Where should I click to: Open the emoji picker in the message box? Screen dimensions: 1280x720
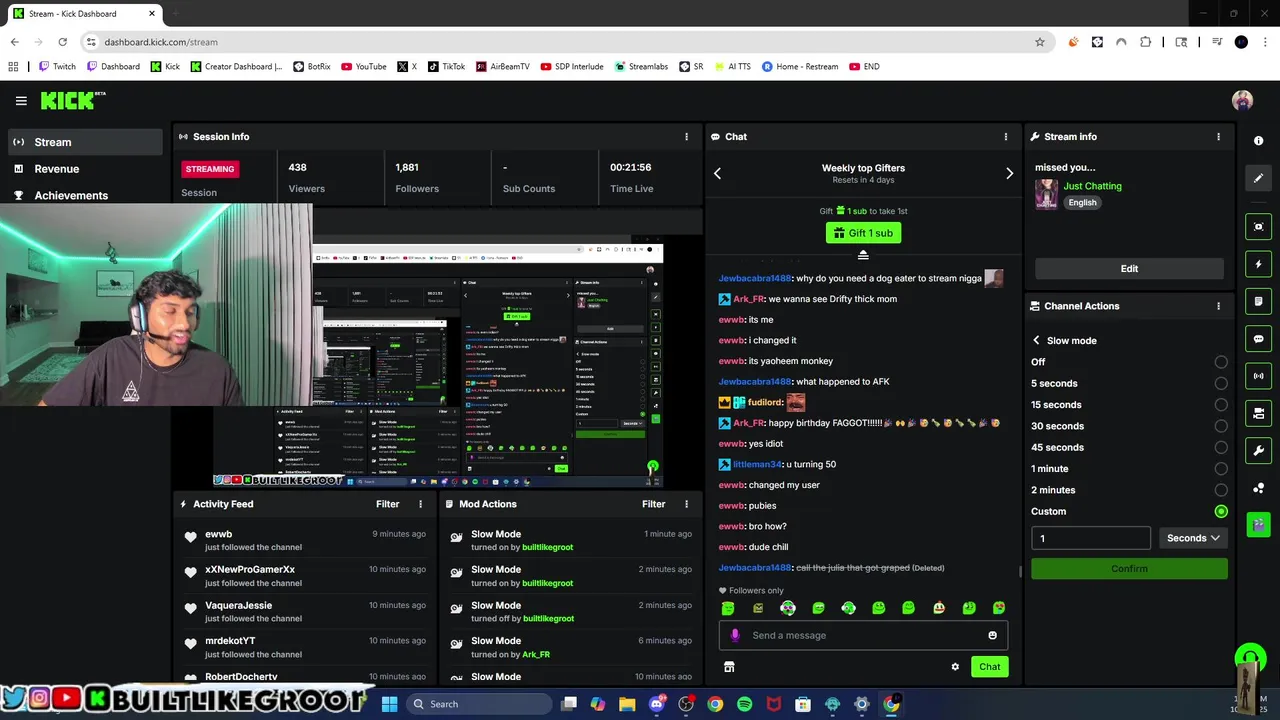(x=992, y=635)
